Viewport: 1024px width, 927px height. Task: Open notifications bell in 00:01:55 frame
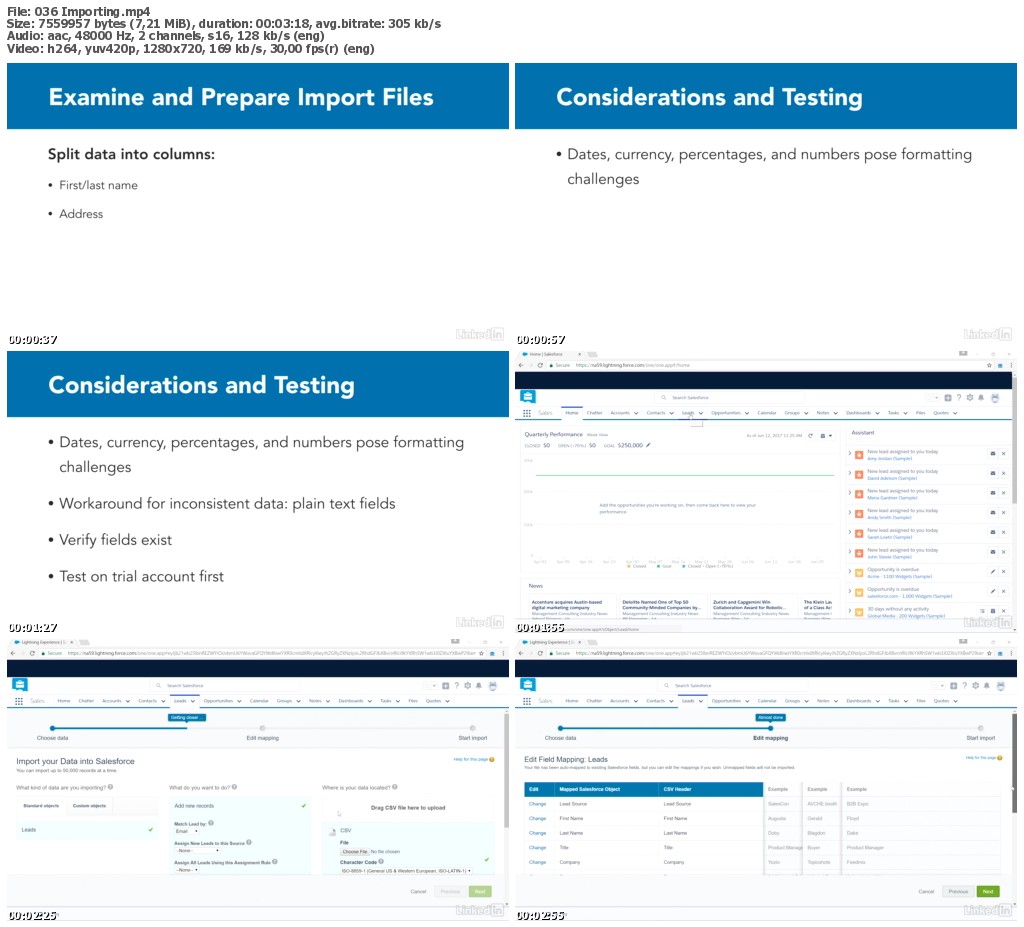coord(981,397)
